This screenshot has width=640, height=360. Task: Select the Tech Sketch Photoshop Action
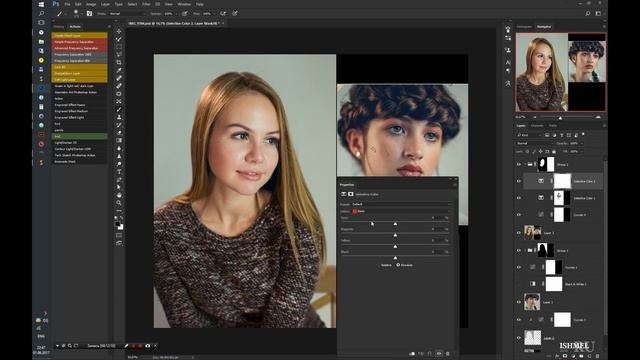click(x=80, y=155)
